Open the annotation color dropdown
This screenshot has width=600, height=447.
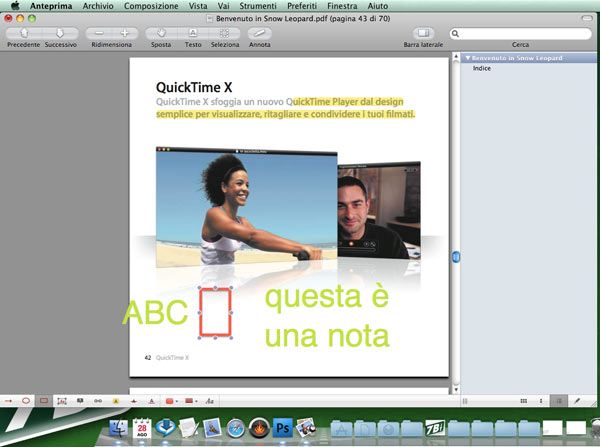point(174,400)
